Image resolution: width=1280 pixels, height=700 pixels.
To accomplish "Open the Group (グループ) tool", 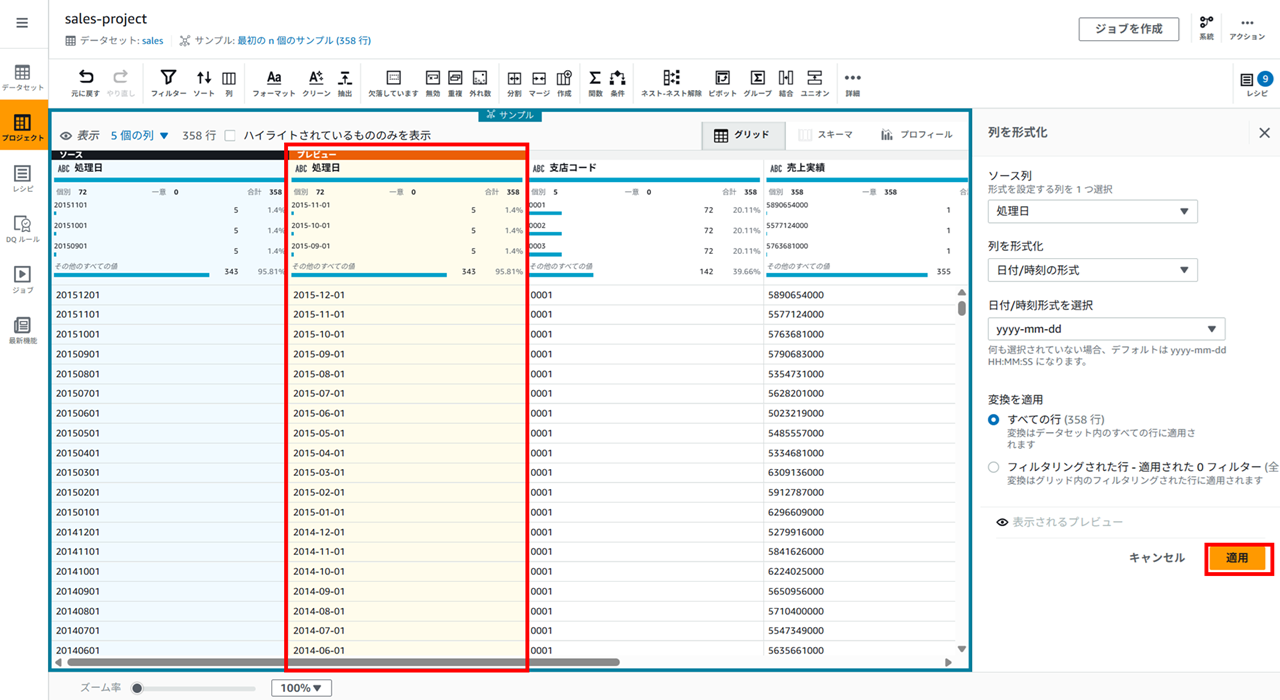I will (x=758, y=82).
